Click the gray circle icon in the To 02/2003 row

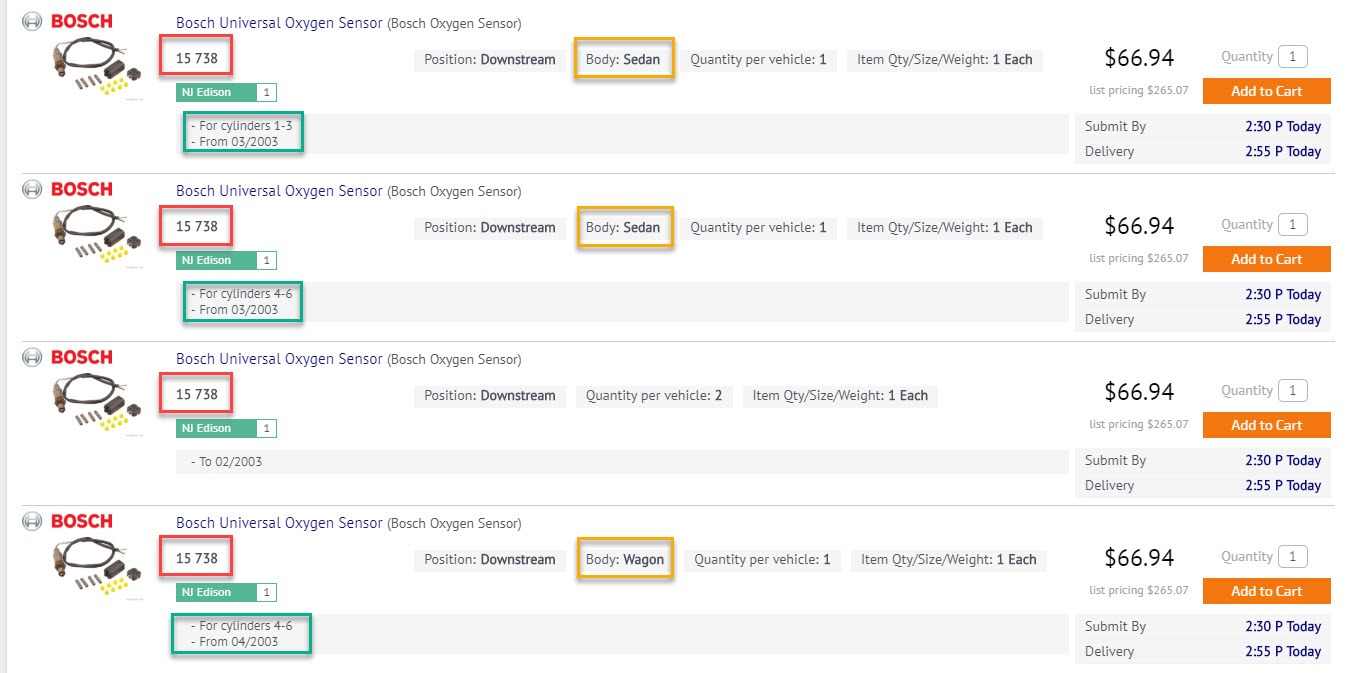point(32,357)
